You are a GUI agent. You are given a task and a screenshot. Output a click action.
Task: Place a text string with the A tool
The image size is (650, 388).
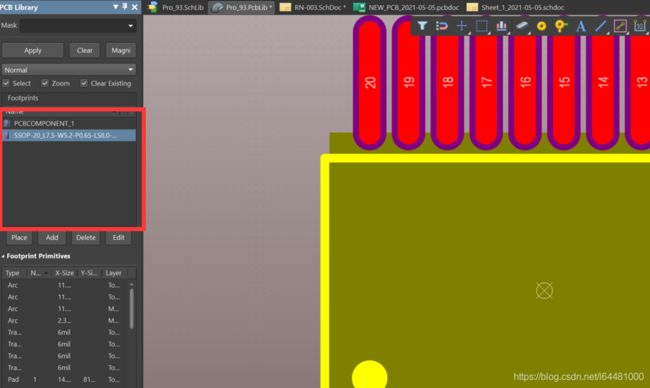pos(581,26)
